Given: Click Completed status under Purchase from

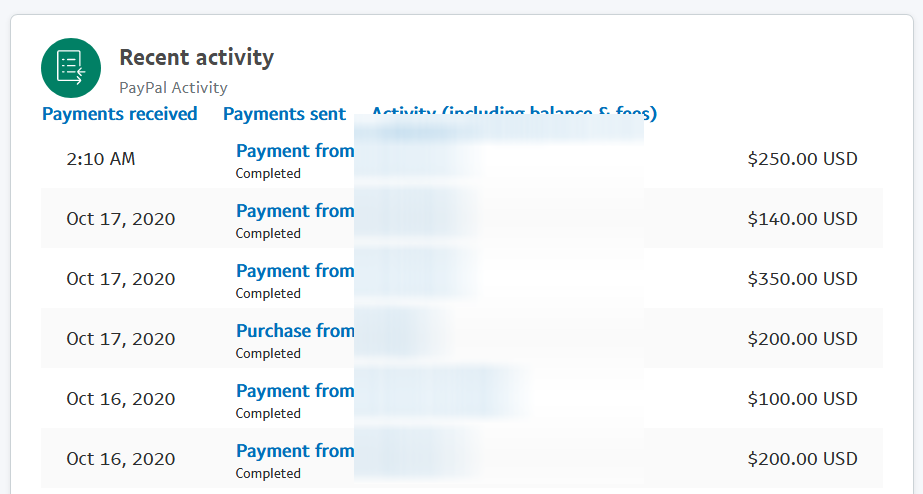Looking at the screenshot, I should click(x=268, y=353).
